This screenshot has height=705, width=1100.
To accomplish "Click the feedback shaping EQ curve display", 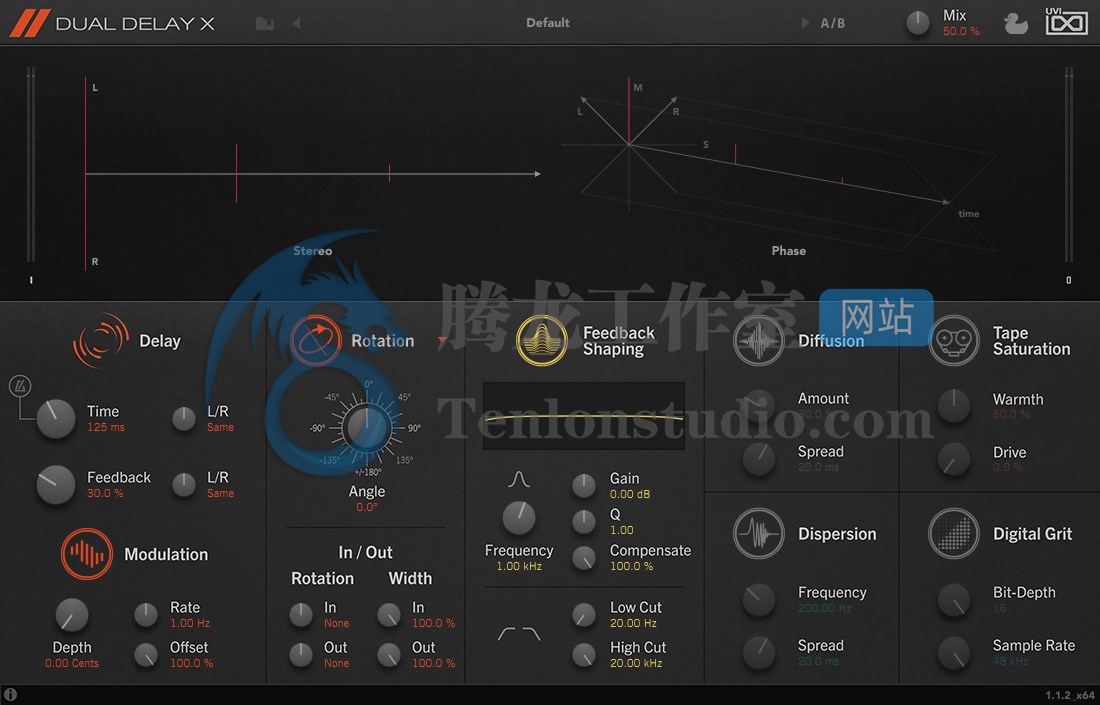I will coord(584,417).
